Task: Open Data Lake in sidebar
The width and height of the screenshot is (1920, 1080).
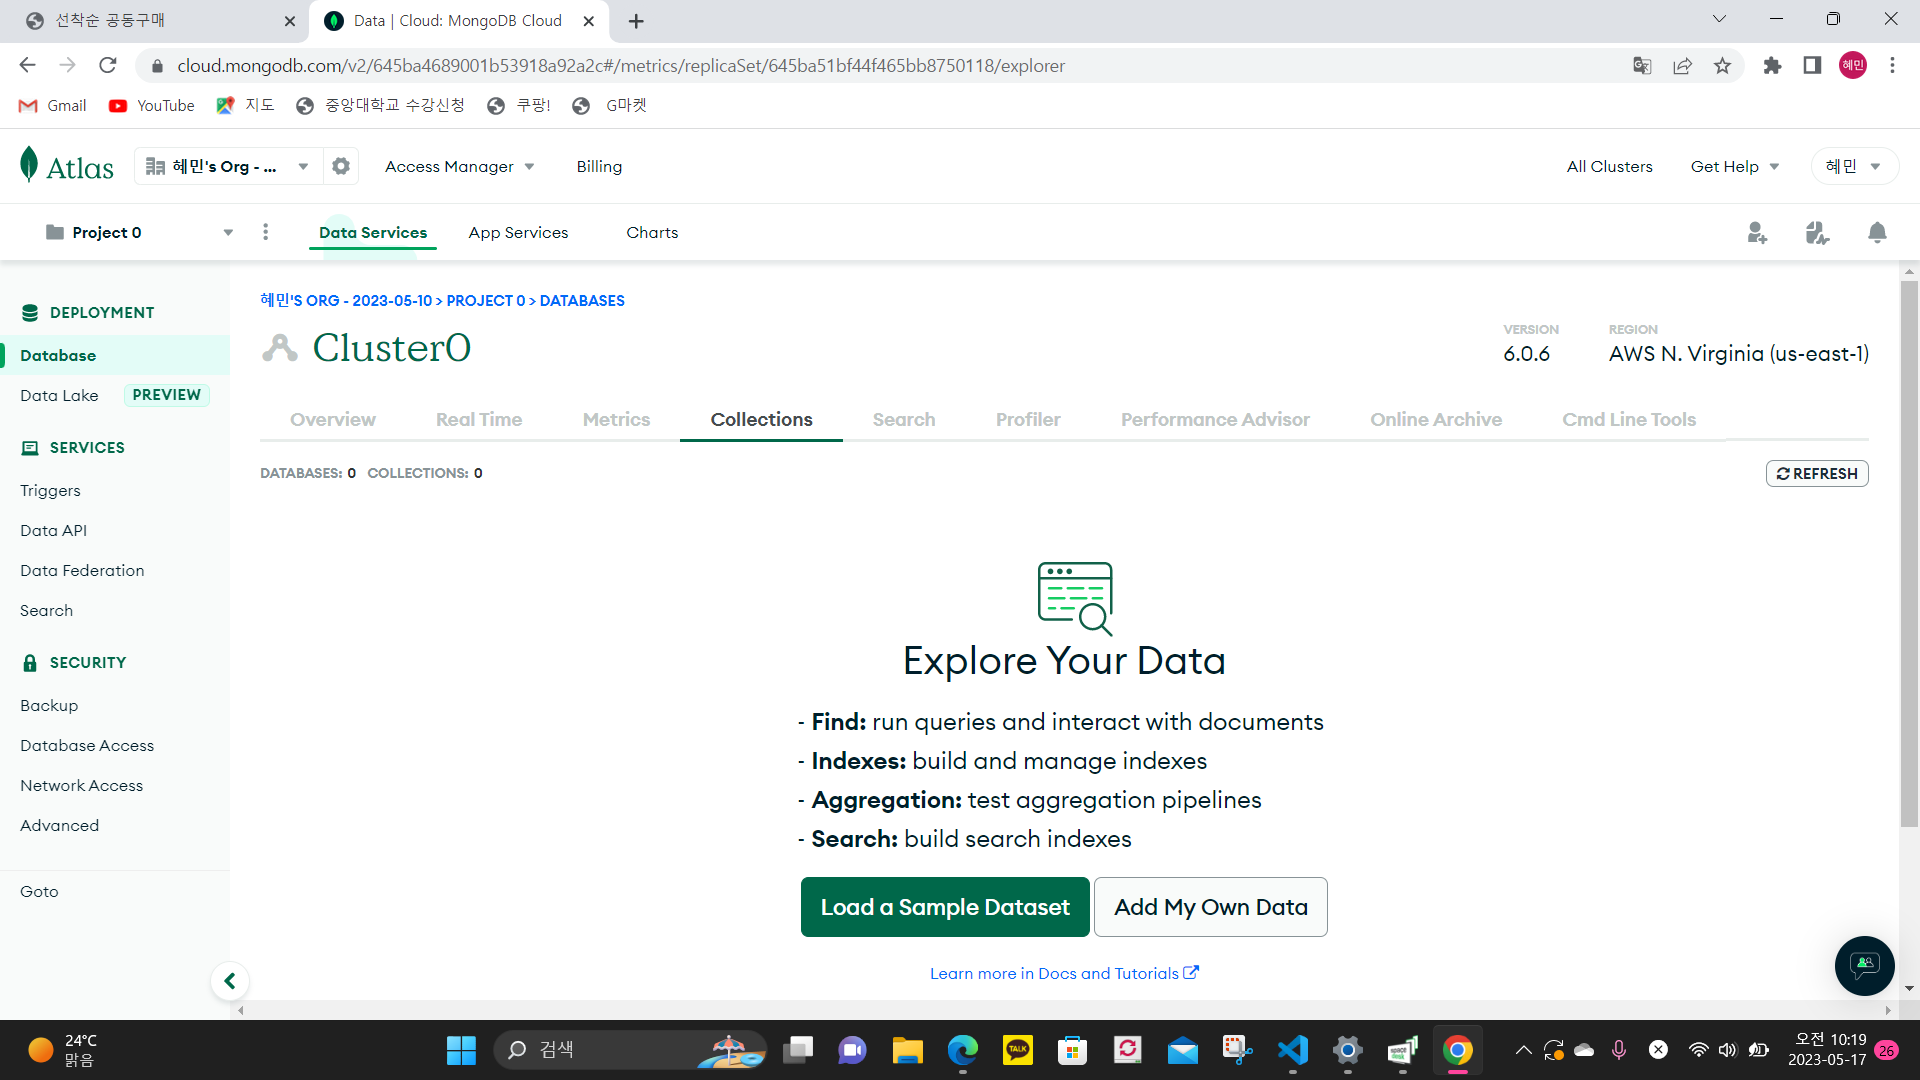Action: click(59, 396)
